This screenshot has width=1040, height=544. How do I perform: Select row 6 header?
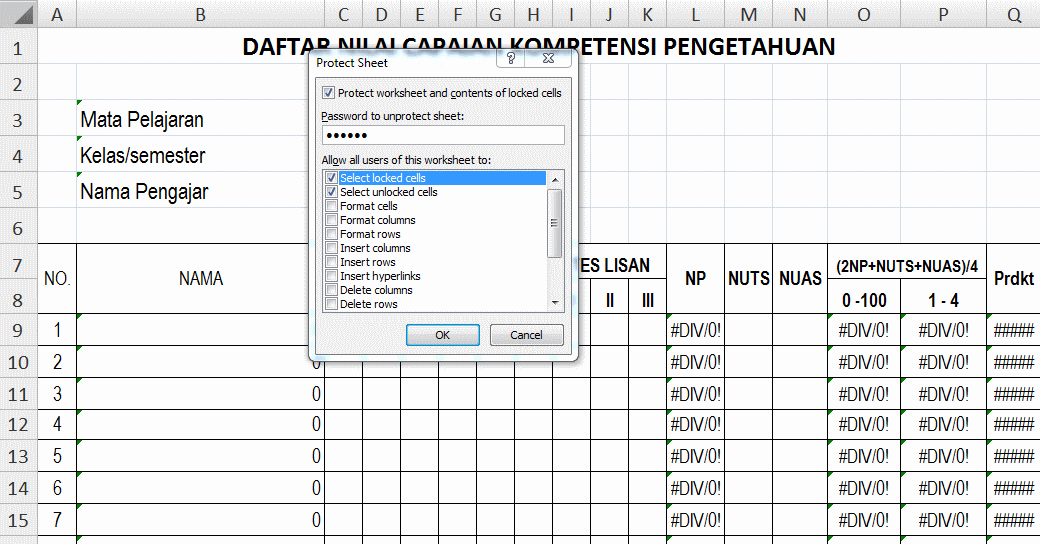point(19,228)
